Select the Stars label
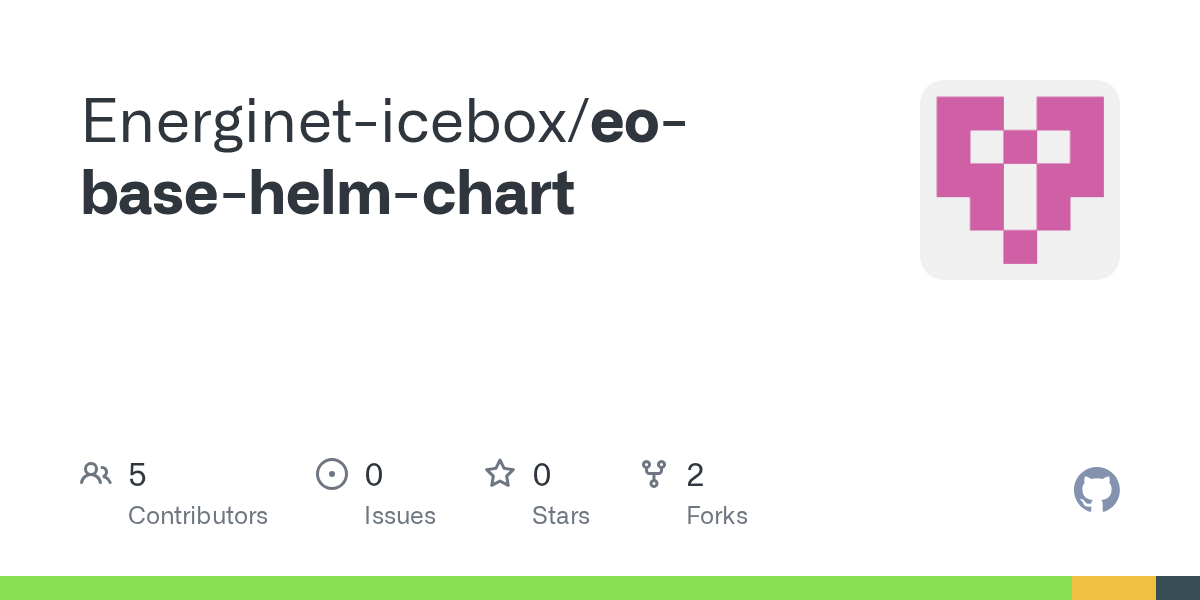Viewport: 1200px width, 600px height. (561, 516)
